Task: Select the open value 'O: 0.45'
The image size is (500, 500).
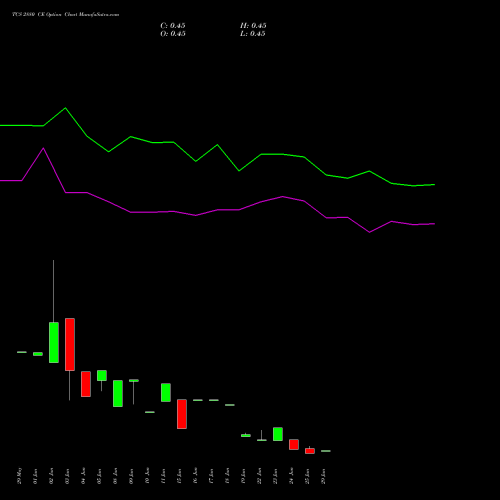Action: [173, 34]
